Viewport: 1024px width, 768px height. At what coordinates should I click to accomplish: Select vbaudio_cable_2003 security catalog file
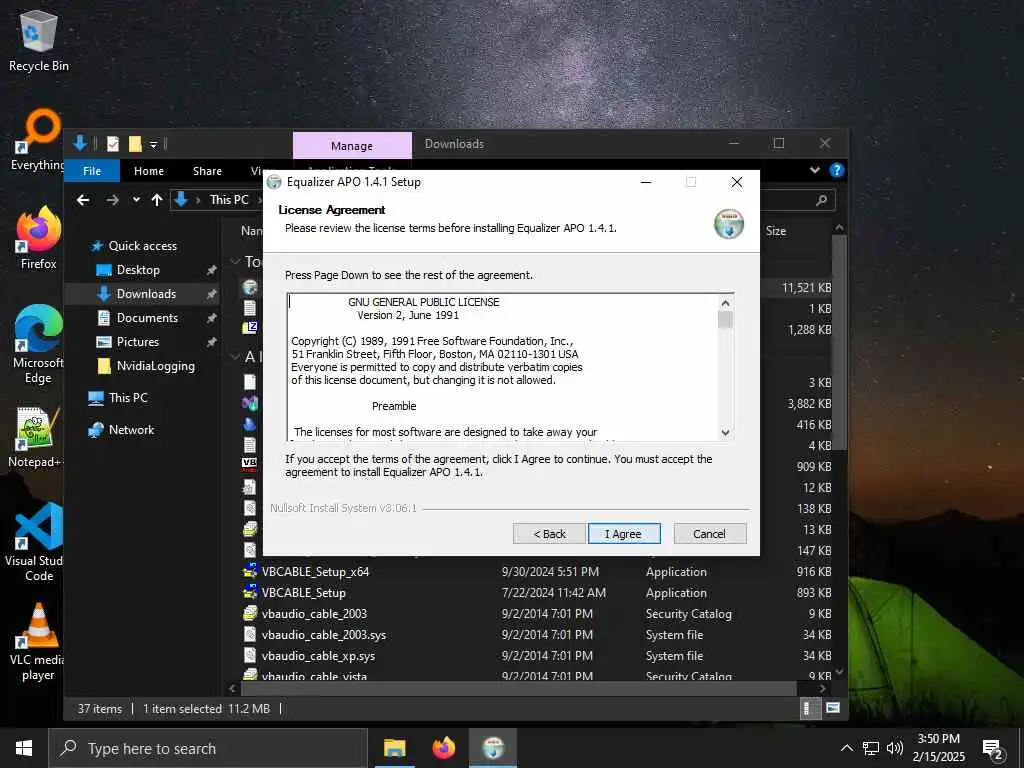pyautogui.click(x=314, y=614)
